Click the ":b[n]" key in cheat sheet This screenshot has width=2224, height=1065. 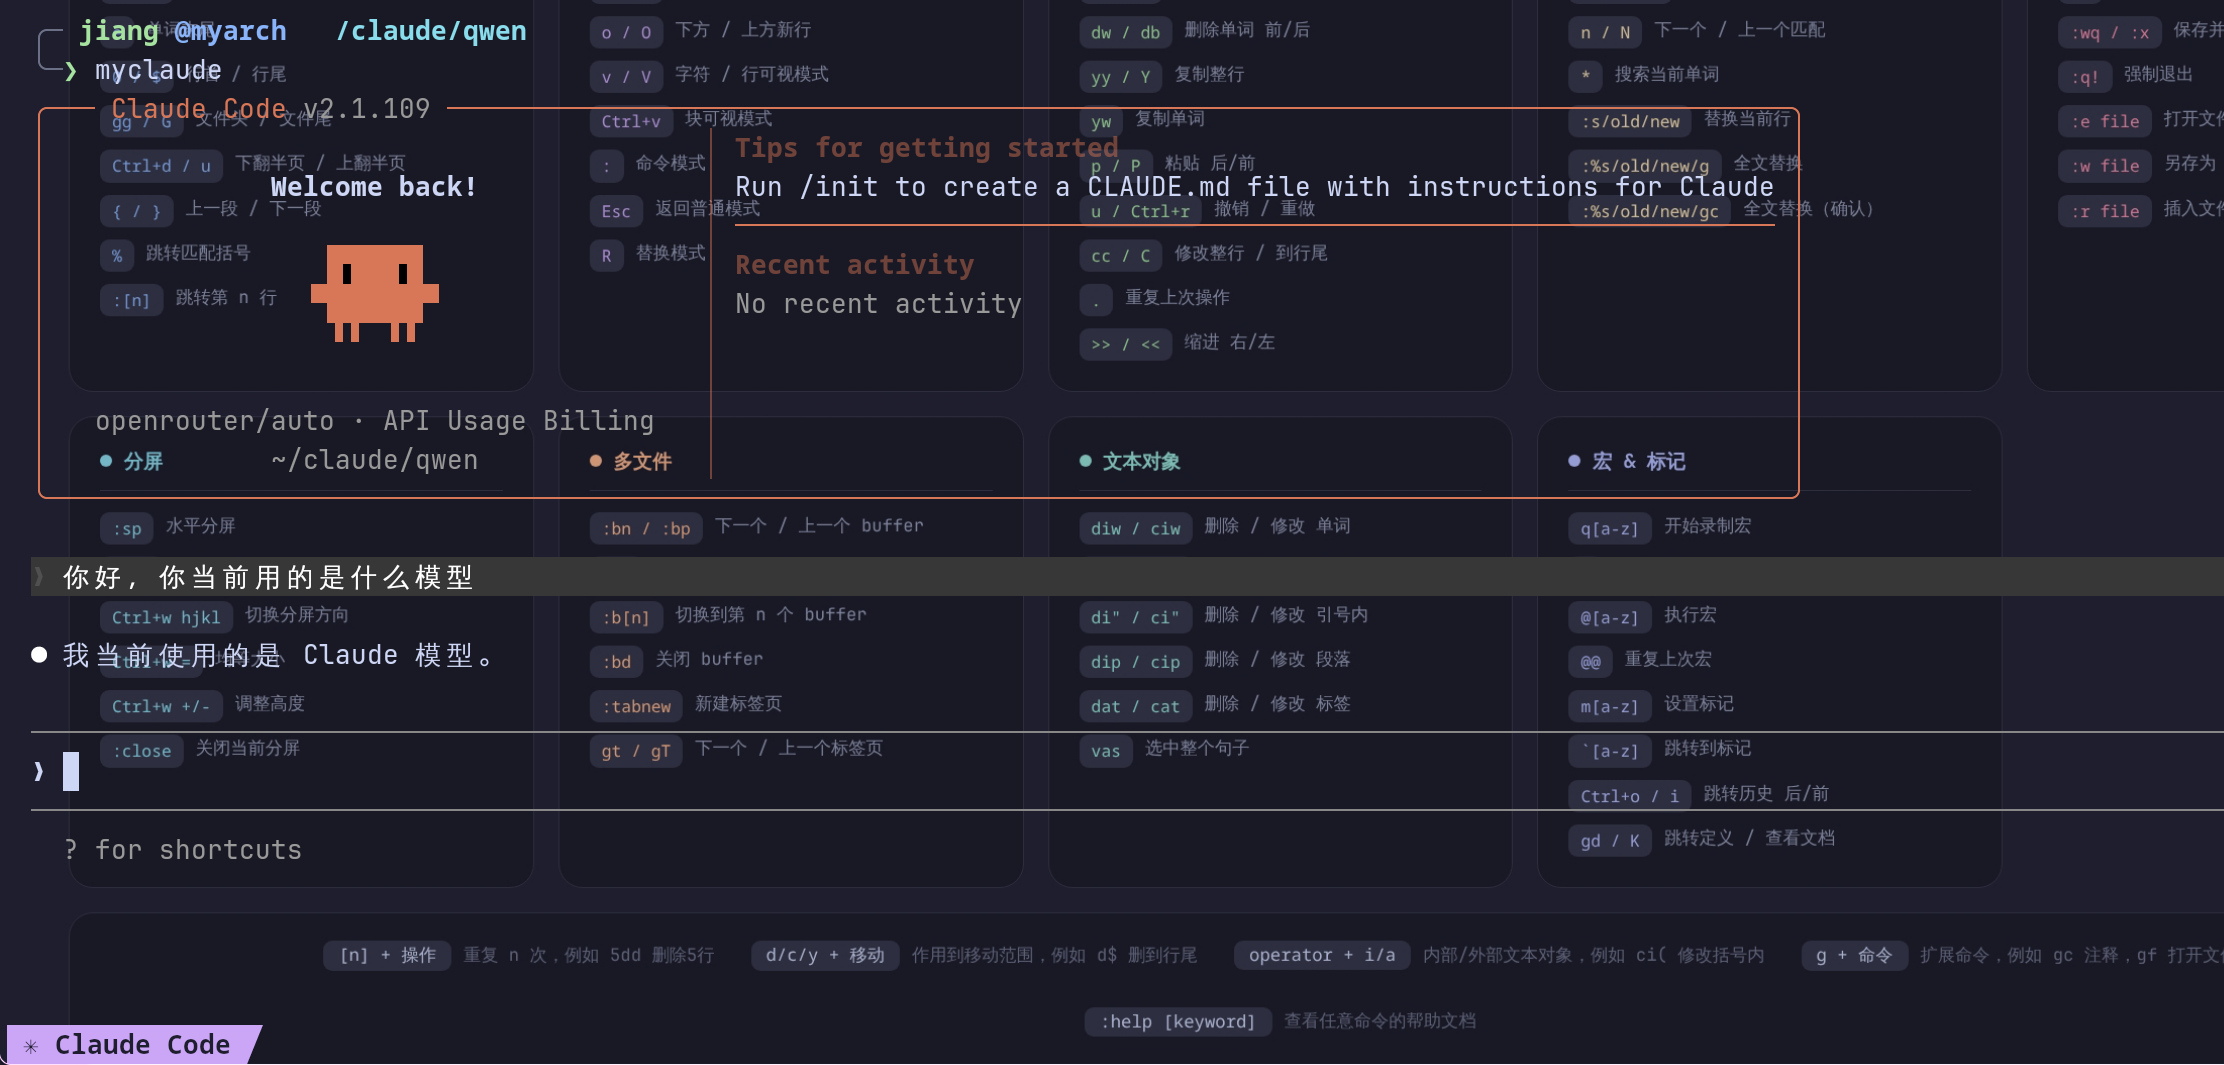coord(626,617)
